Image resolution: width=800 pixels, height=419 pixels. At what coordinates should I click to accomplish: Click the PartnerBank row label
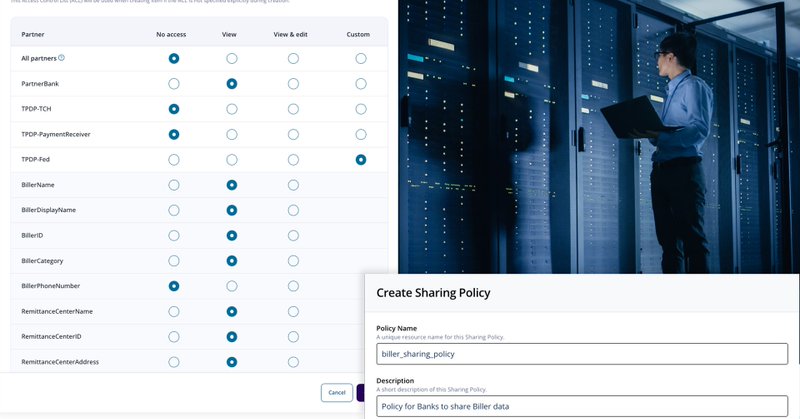click(40, 84)
